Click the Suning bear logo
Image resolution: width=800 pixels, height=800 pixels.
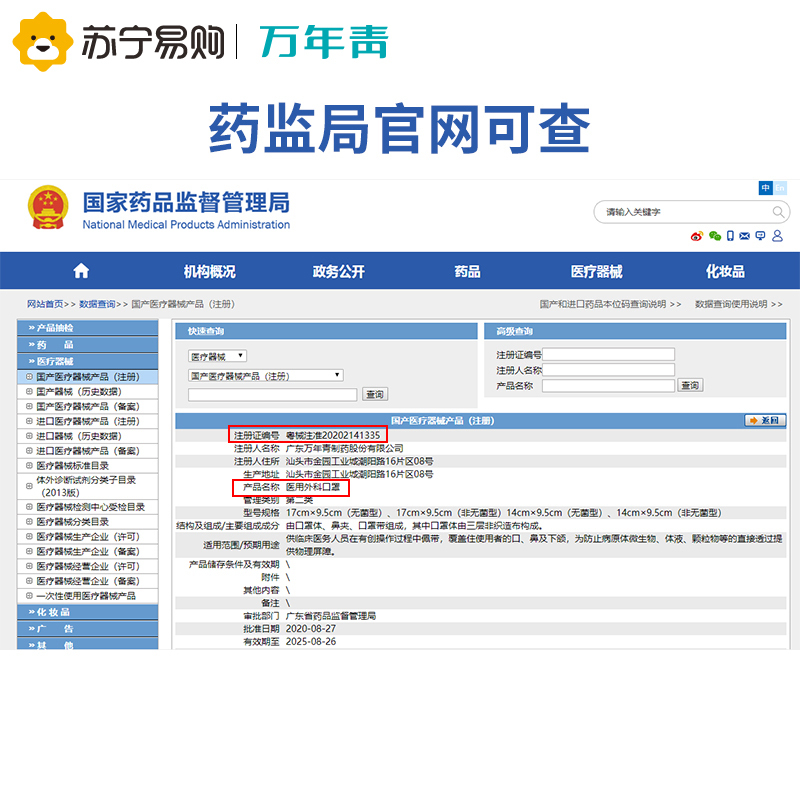43,41
